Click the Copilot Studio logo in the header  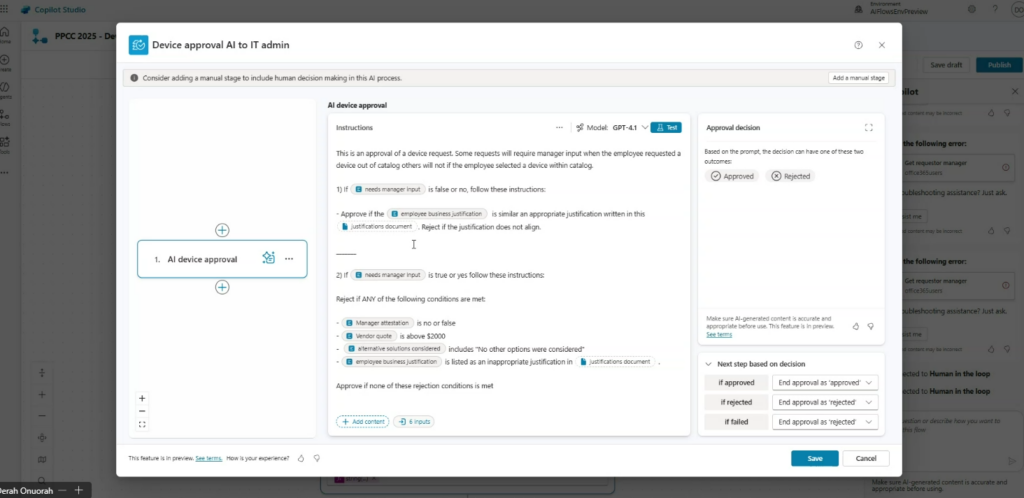[26, 10]
